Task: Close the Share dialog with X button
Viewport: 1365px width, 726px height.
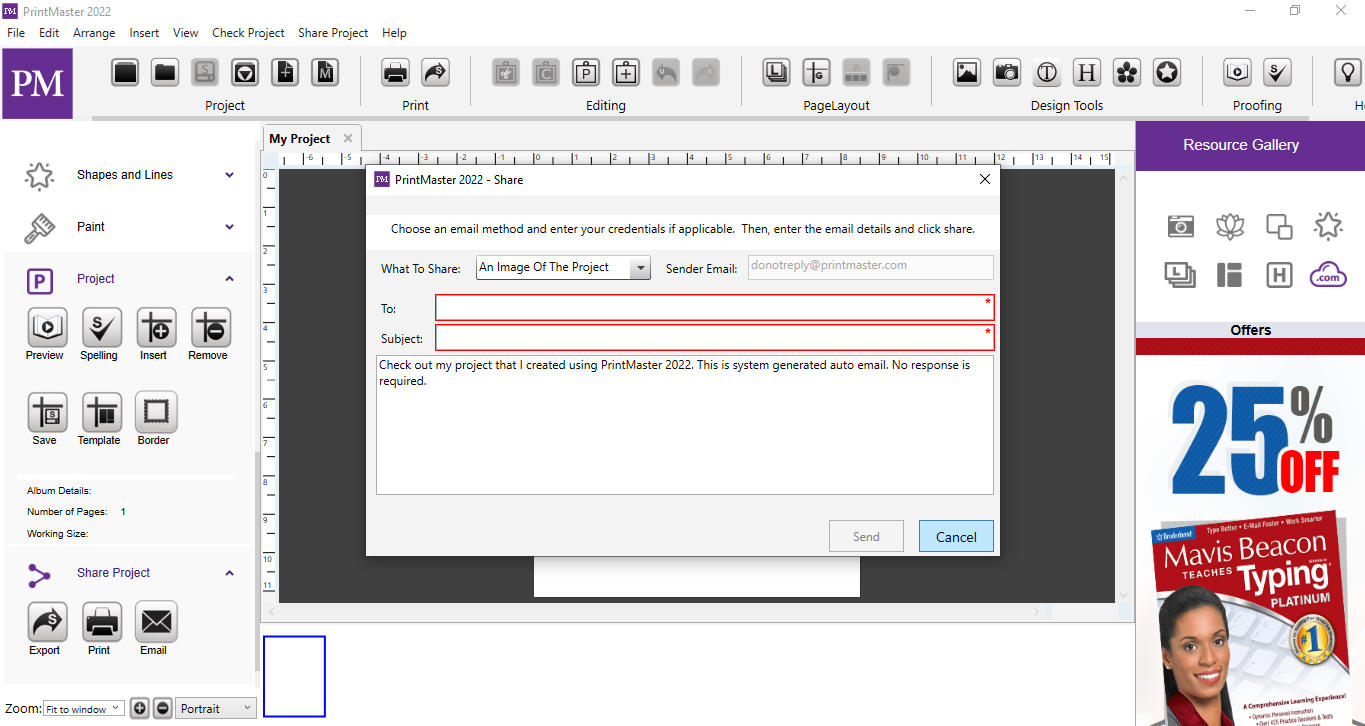Action: [984, 179]
